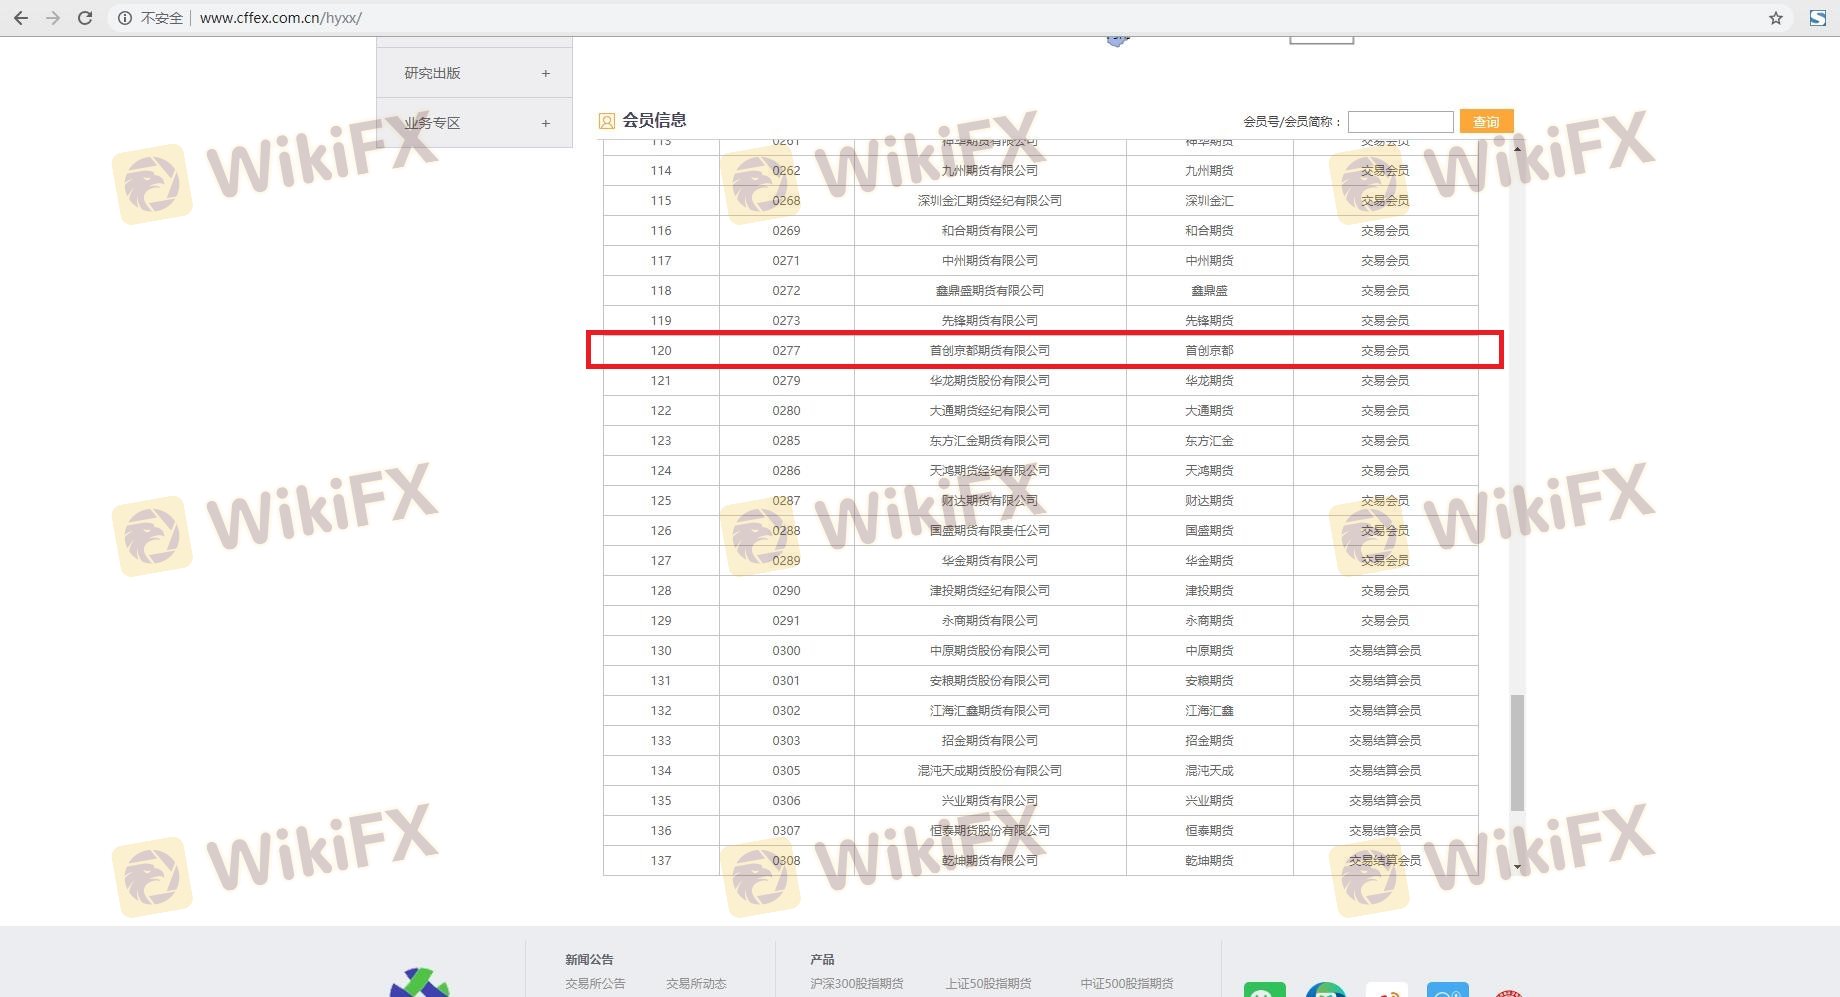
Task: Open the 交易所动态 footer link
Action: (696, 983)
